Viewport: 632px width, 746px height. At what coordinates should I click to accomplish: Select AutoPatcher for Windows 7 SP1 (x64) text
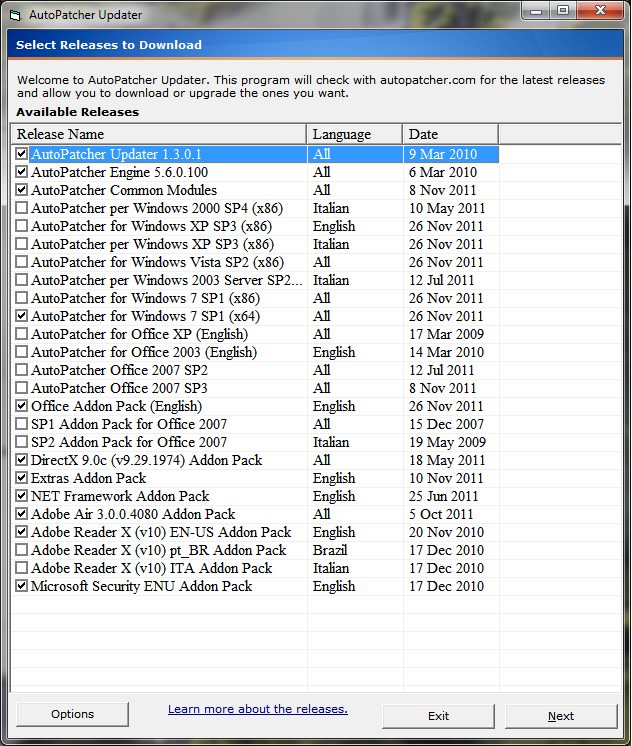pyautogui.click(x=146, y=316)
